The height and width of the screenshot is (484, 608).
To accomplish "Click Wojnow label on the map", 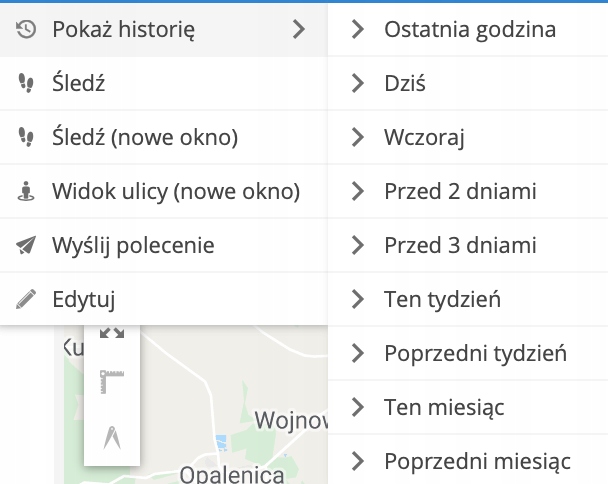I will click(x=291, y=420).
